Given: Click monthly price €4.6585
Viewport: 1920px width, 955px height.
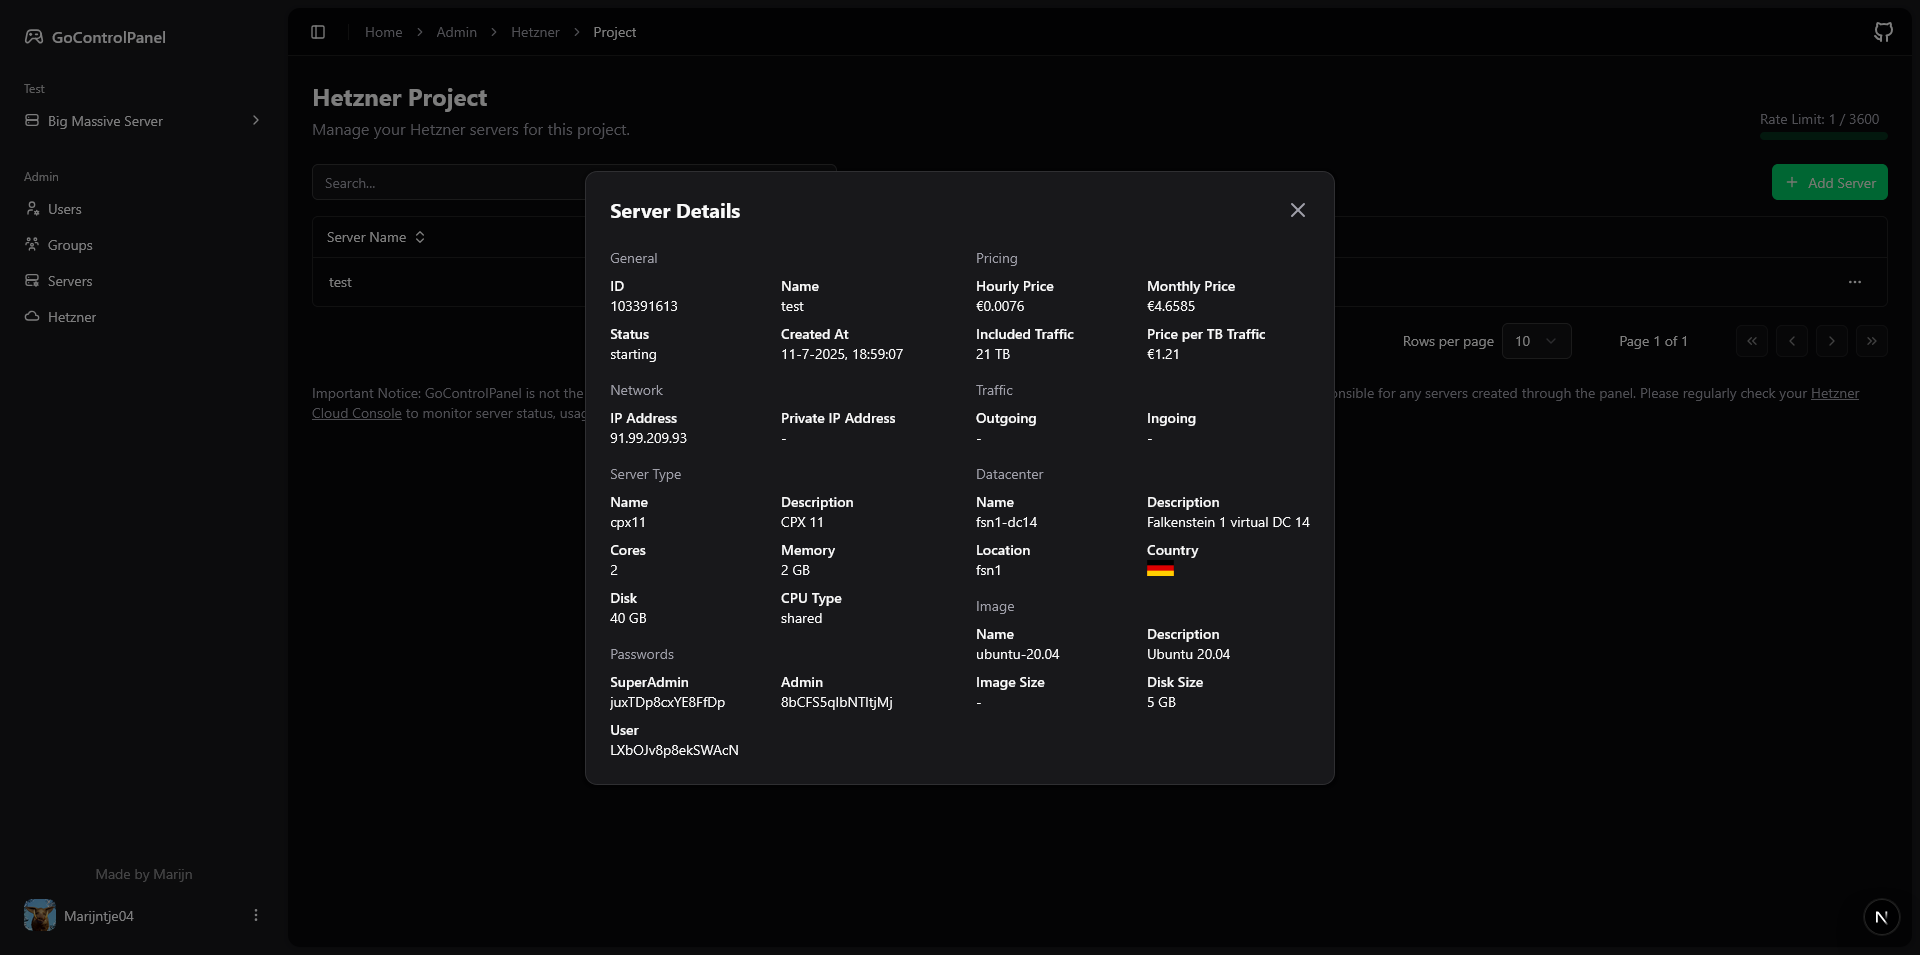Looking at the screenshot, I should 1171,306.
